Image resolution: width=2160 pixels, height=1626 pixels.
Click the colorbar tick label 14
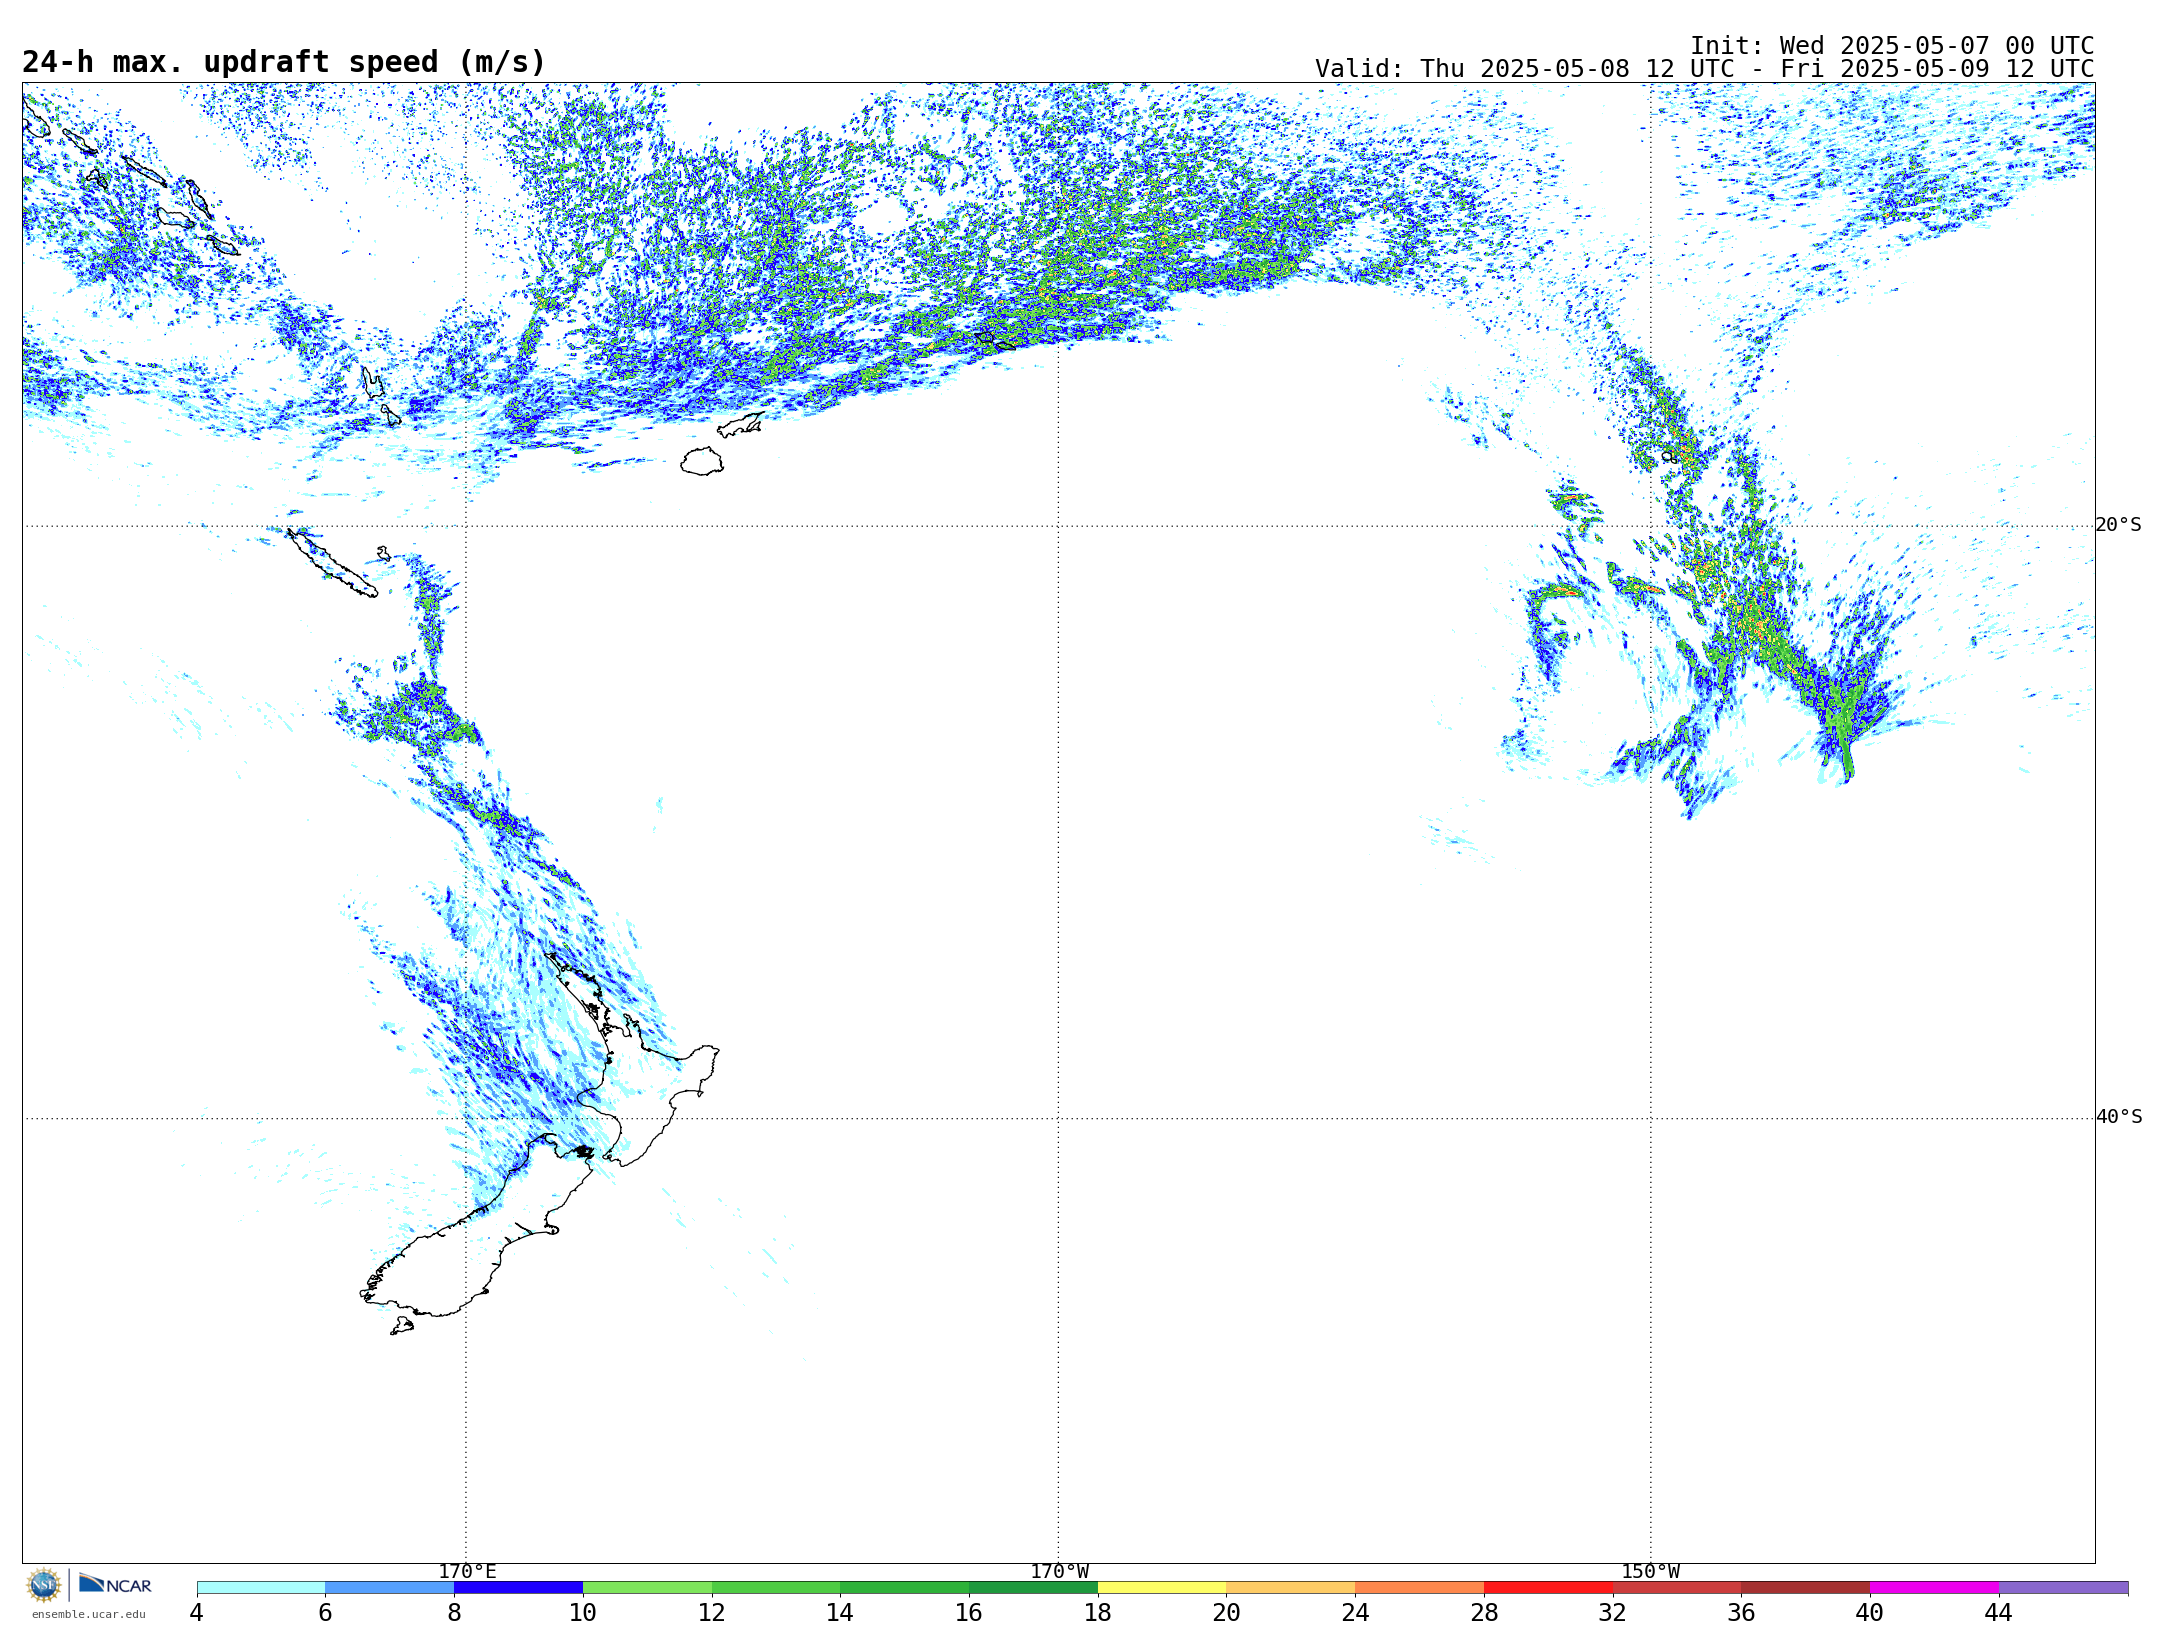tap(840, 1612)
